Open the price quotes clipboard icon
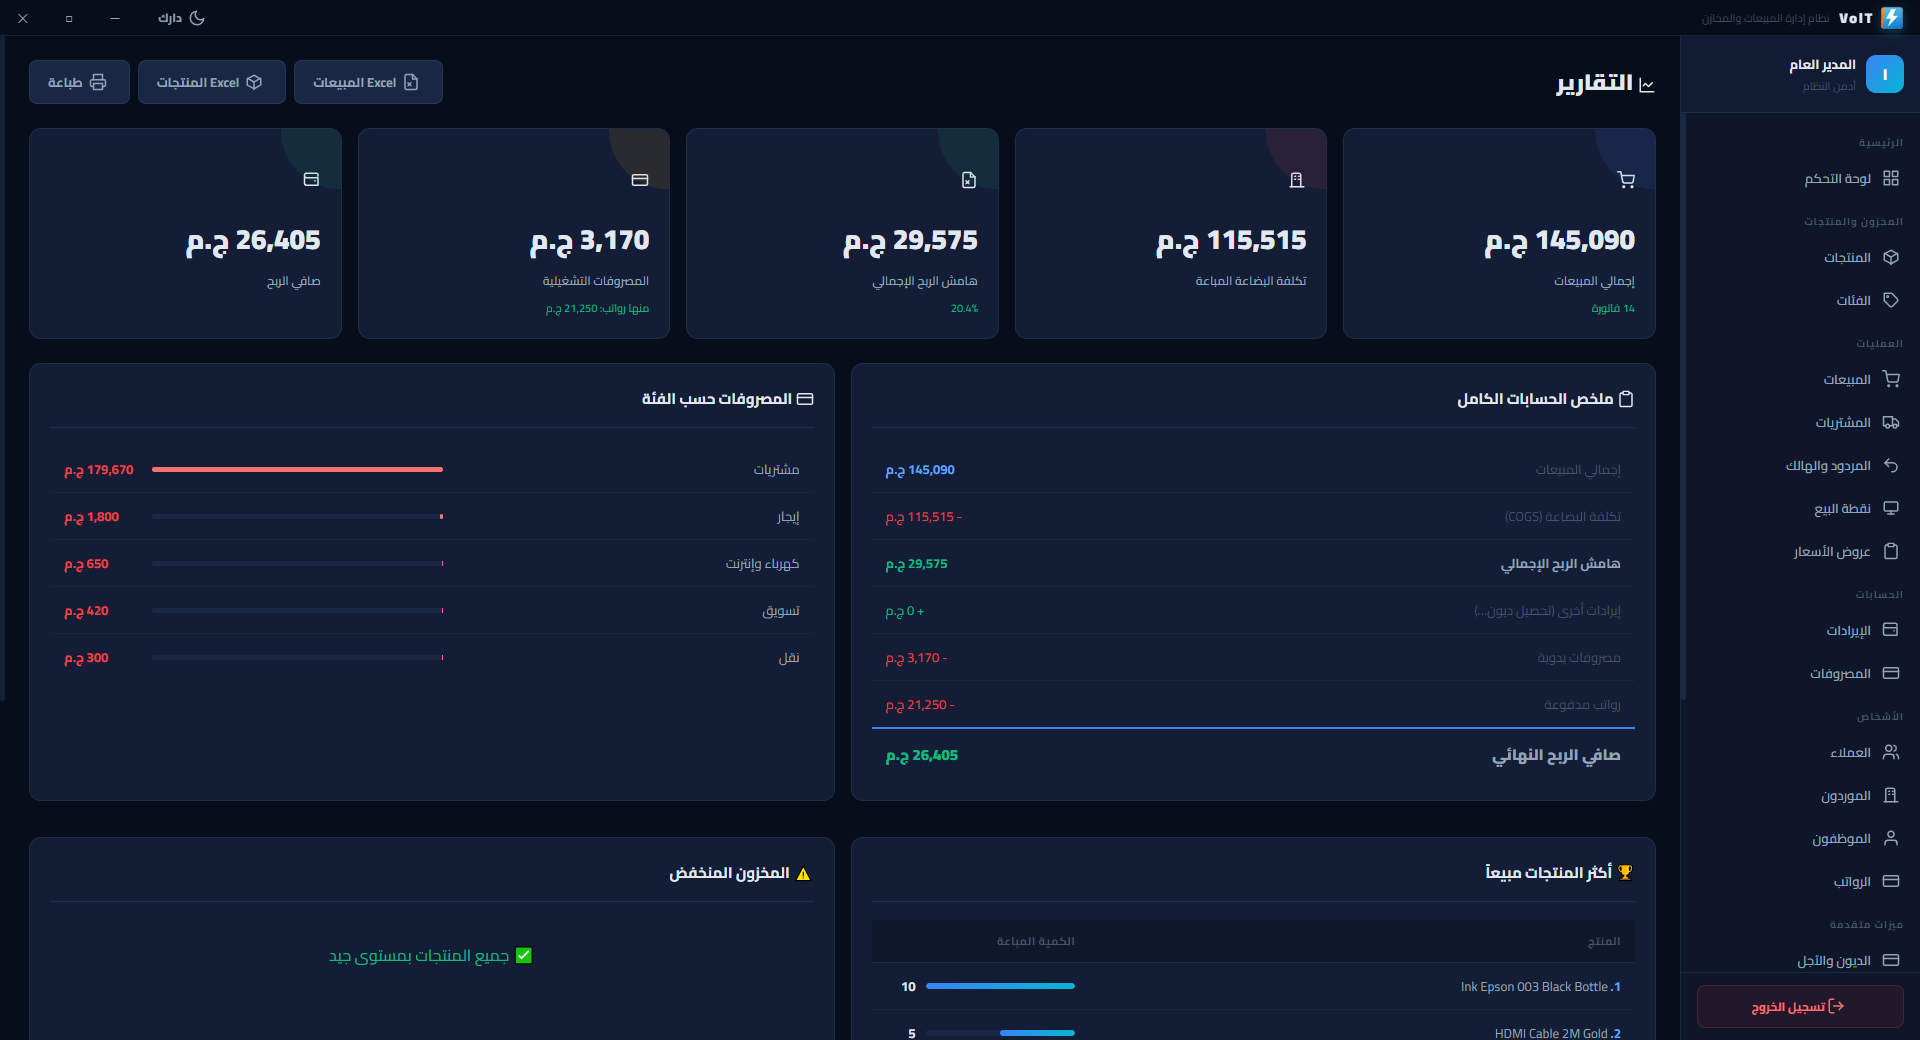The height and width of the screenshot is (1040, 1920). (x=1890, y=551)
